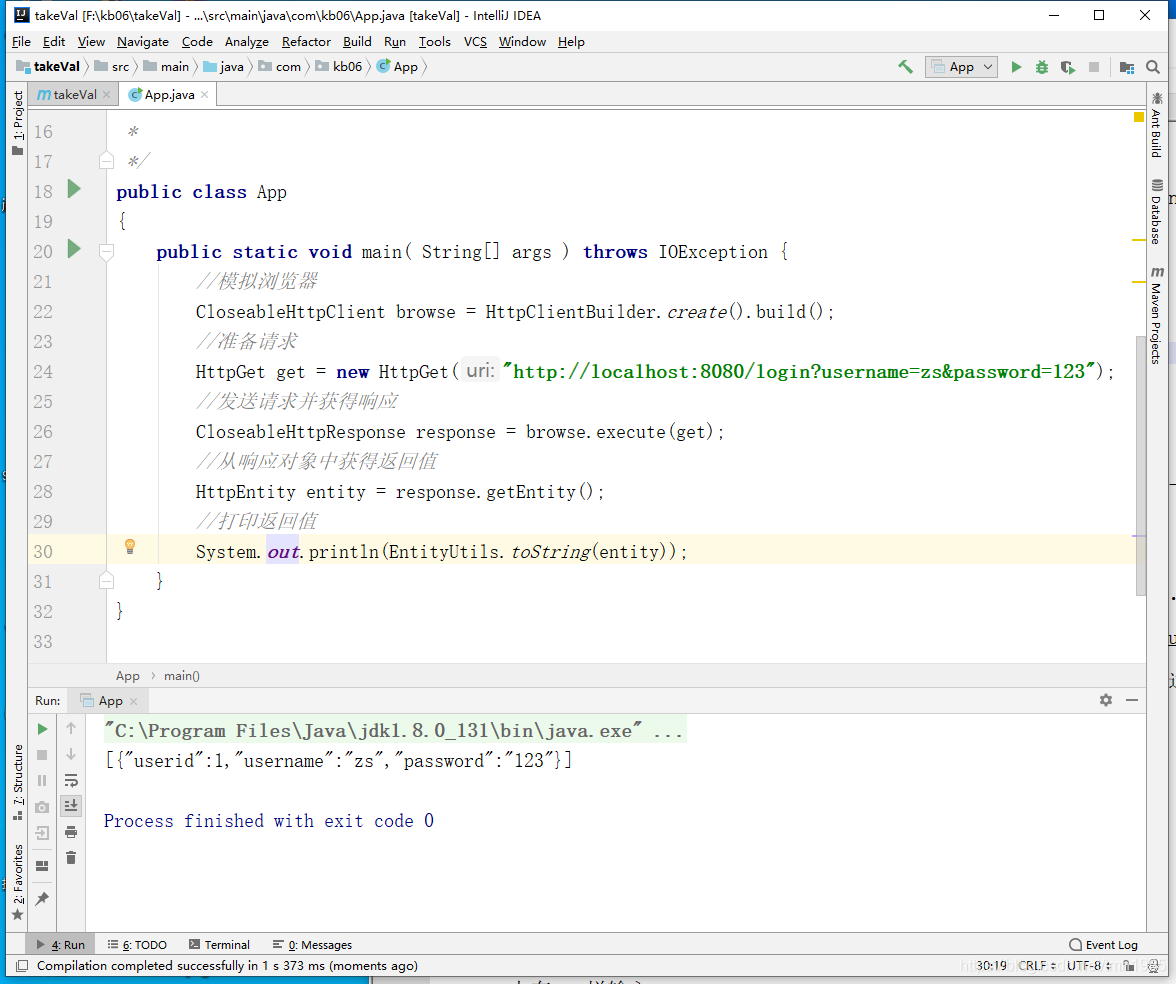Close the App.java editor tab
1176x984 pixels.
pyautogui.click(x=204, y=94)
